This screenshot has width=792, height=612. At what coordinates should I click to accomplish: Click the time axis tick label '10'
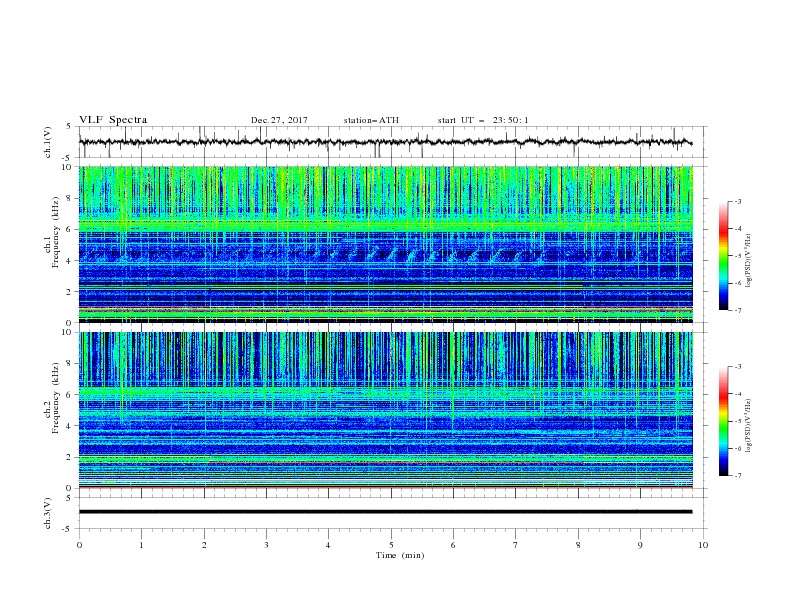tap(703, 545)
